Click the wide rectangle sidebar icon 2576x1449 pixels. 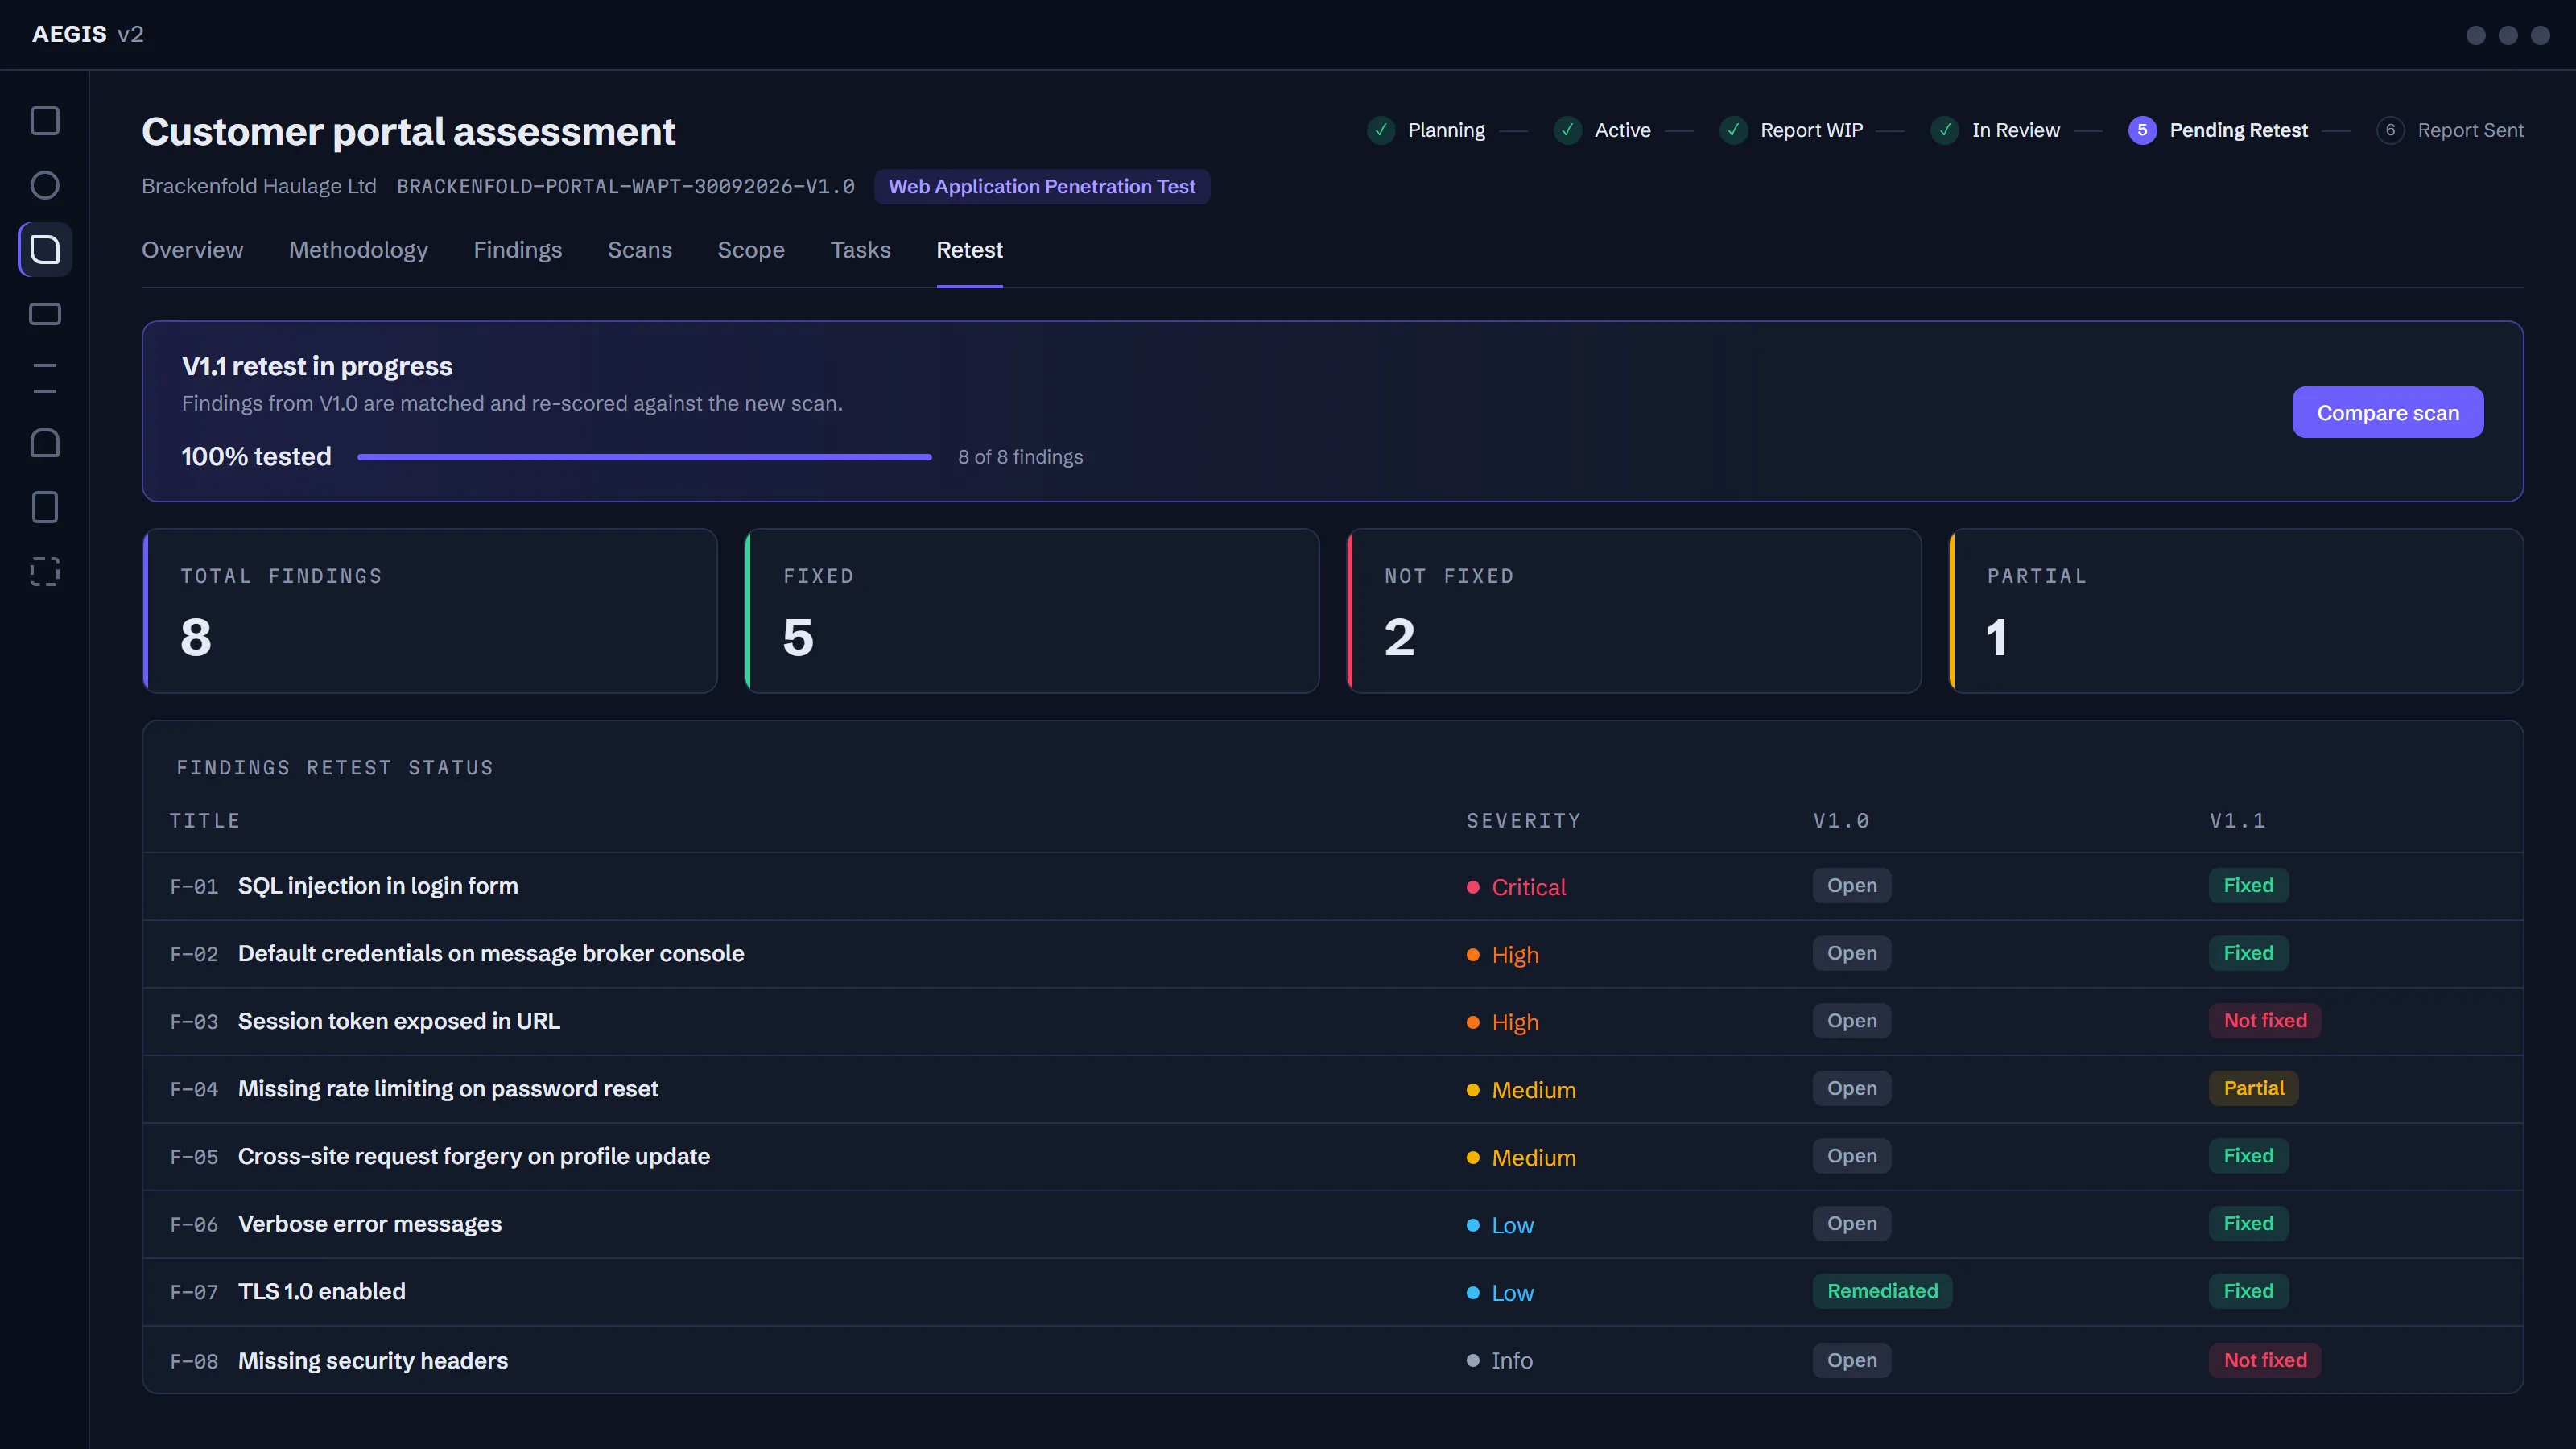pyautogui.click(x=45, y=314)
